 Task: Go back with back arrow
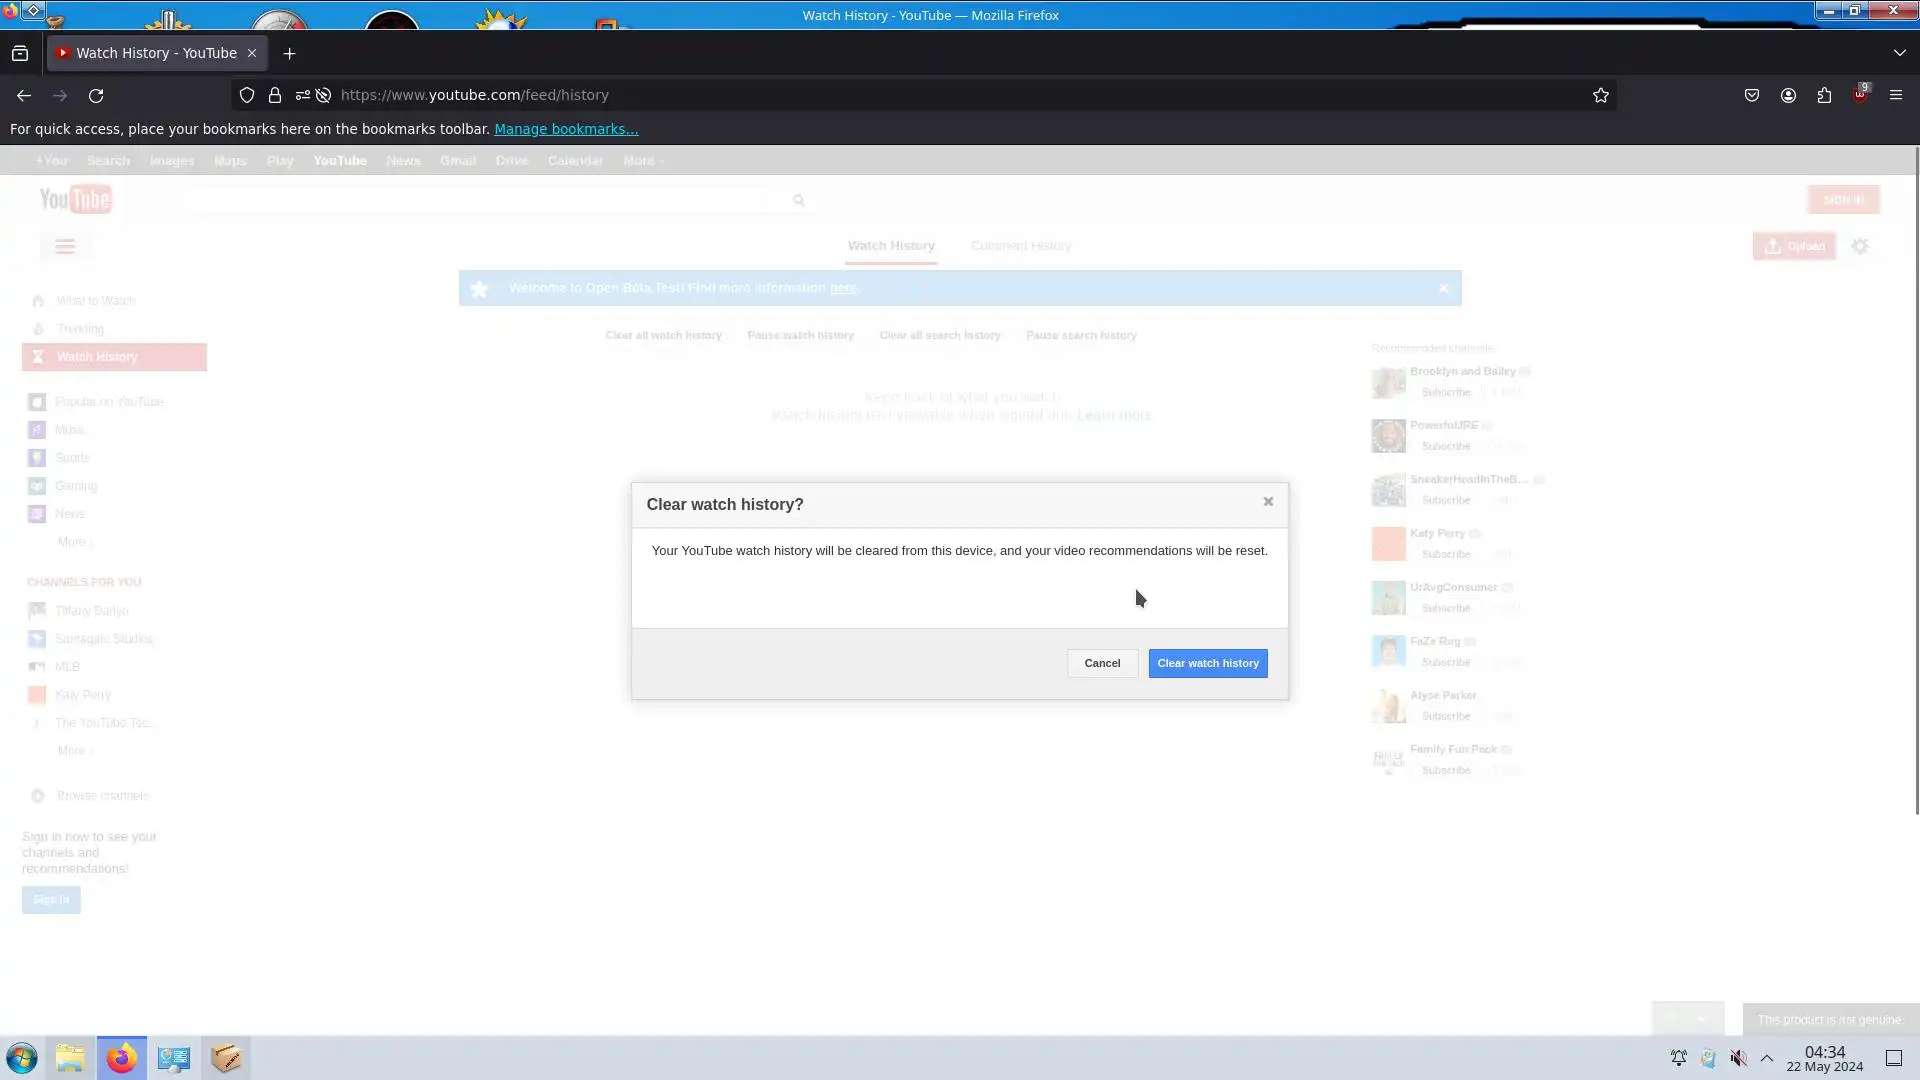pyautogui.click(x=24, y=96)
